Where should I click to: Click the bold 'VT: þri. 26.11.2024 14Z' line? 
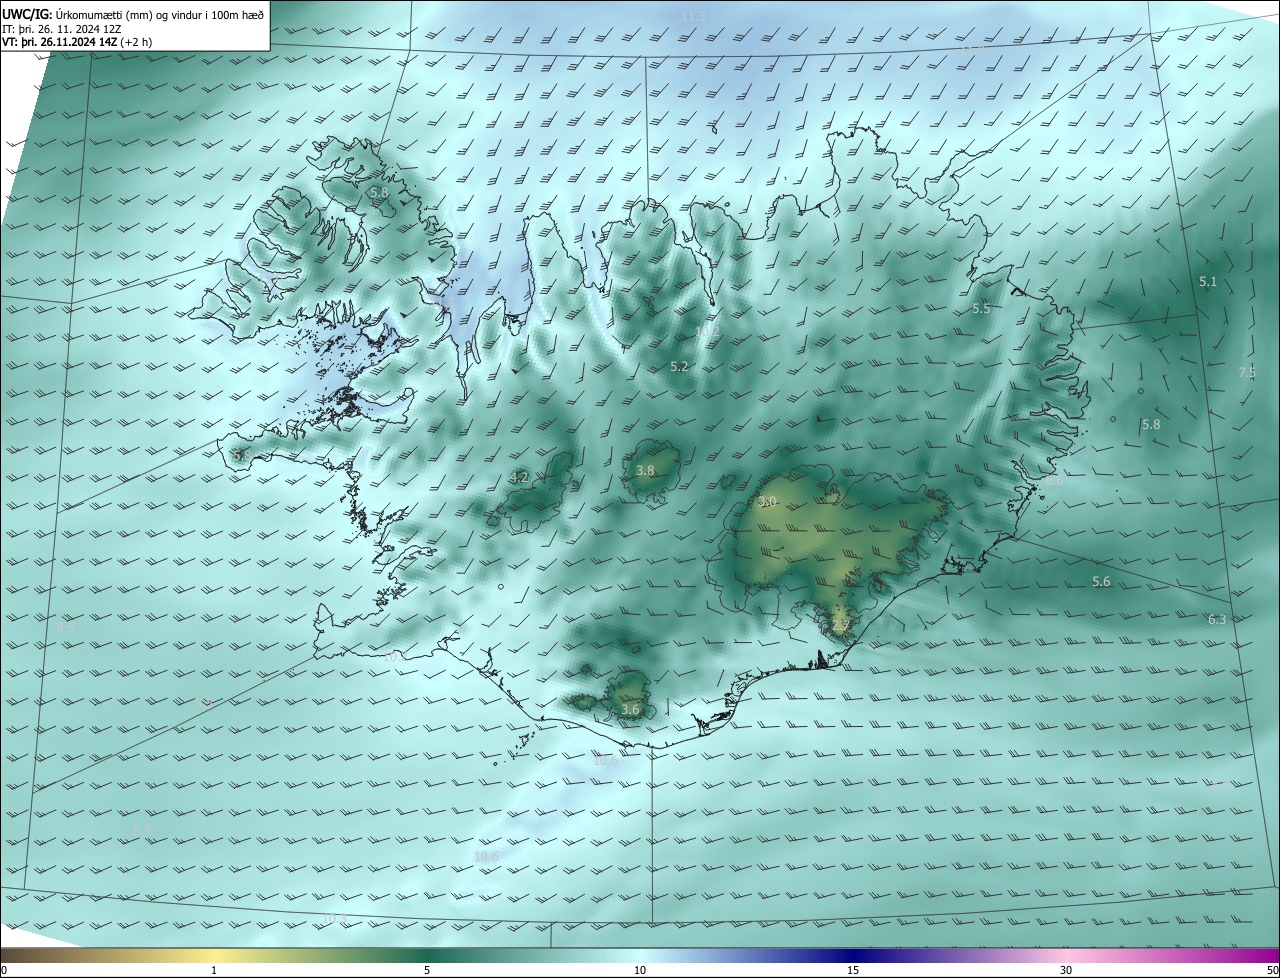click(x=60, y=42)
